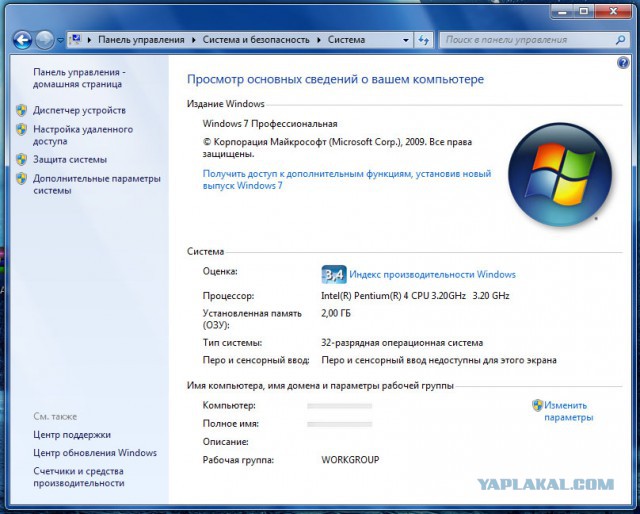Click the computer icon in address bar
This screenshot has height=514, width=640.
click(x=76, y=40)
